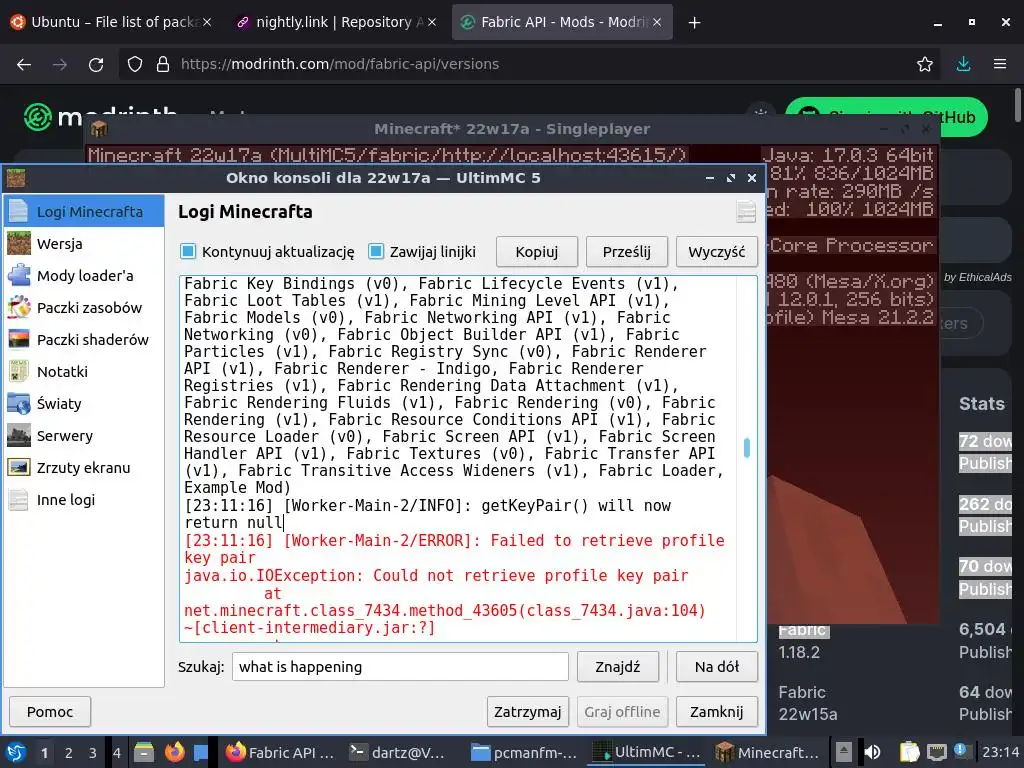The height and width of the screenshot is (768, 1024).
Task: Click the Prześlij button
Action: pos(626,251)
